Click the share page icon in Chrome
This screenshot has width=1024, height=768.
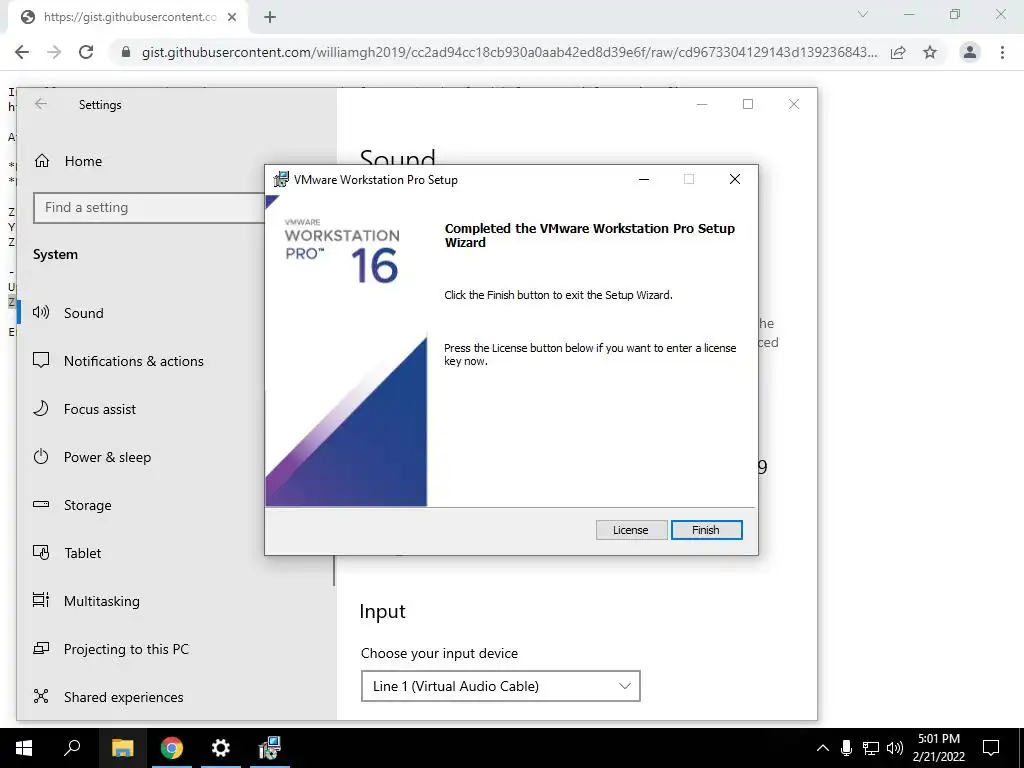898,52
